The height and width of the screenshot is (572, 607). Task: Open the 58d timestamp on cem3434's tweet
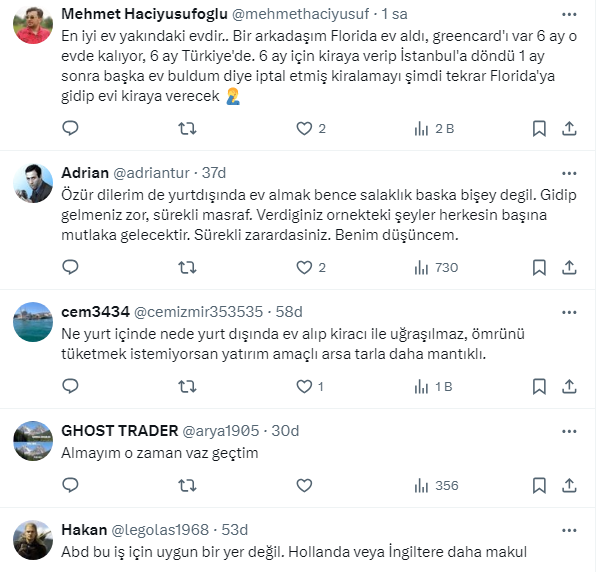(x=289, y=312)
